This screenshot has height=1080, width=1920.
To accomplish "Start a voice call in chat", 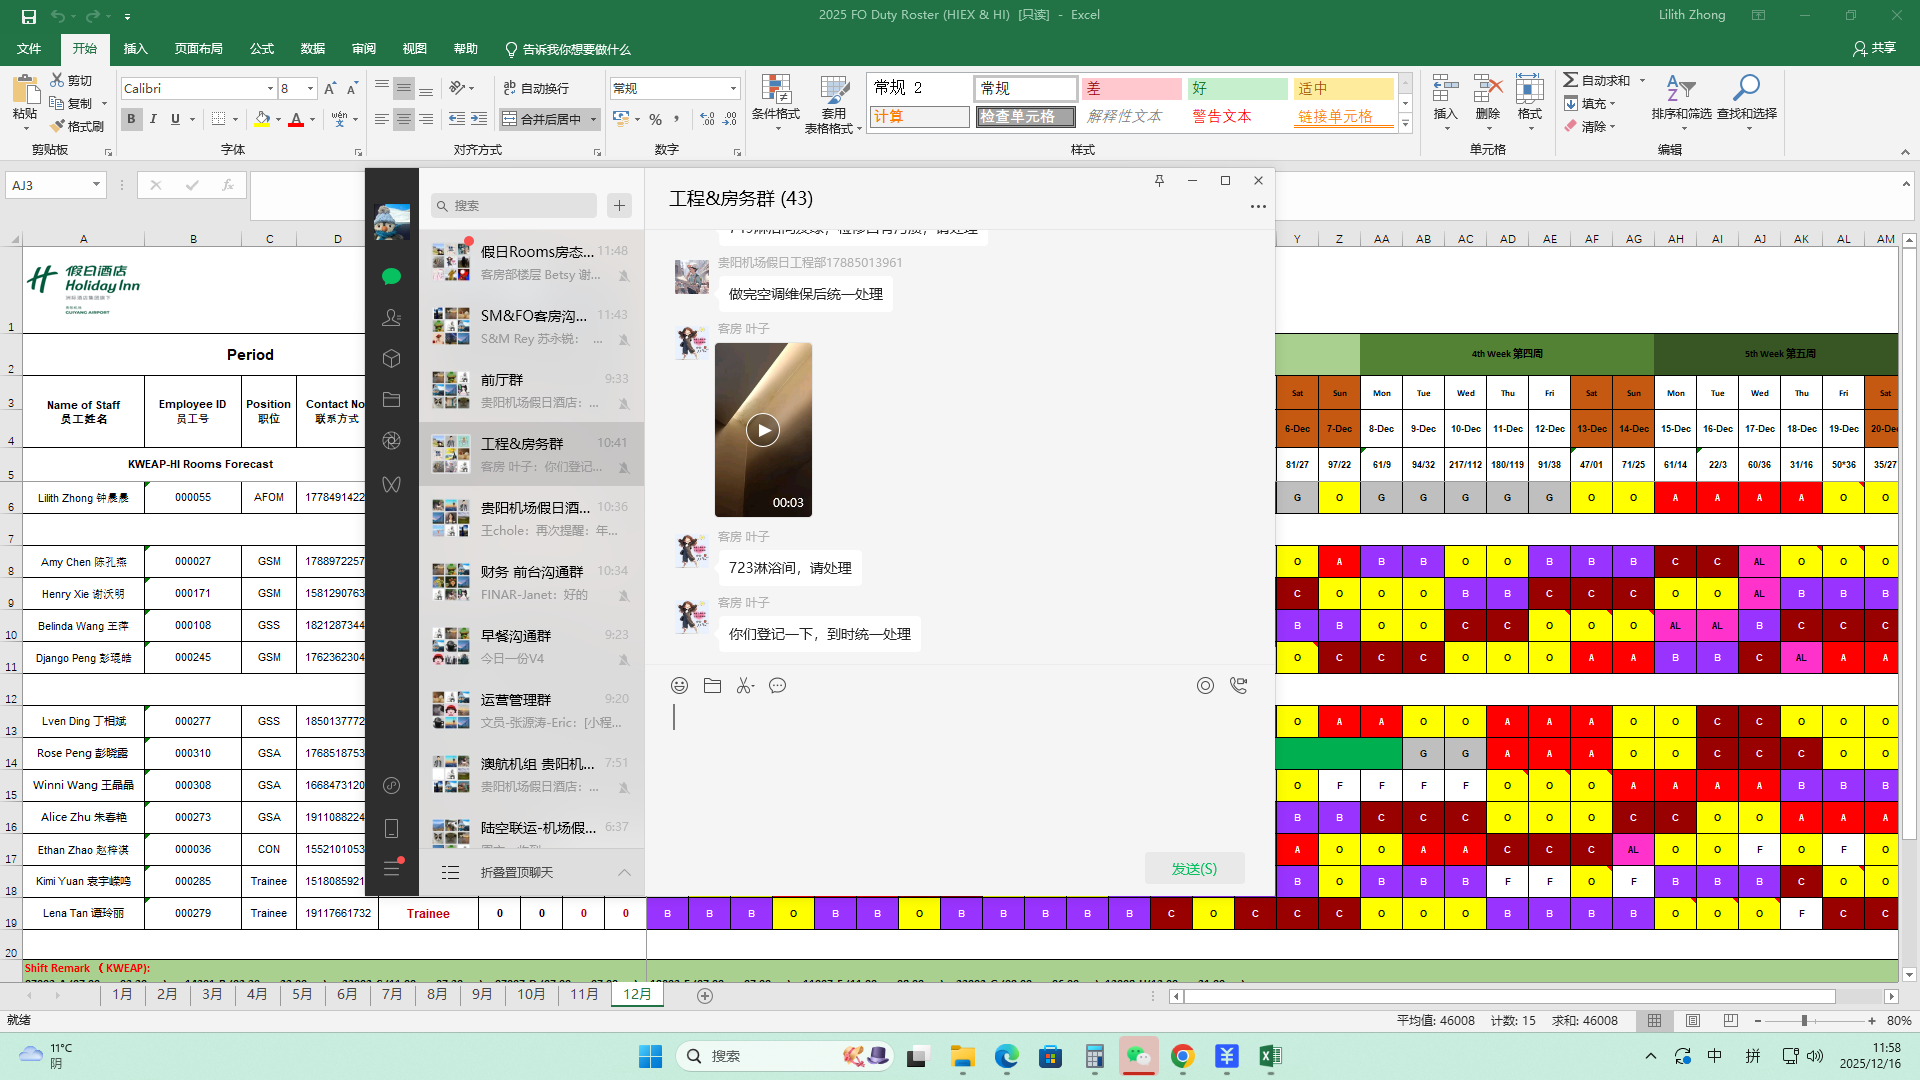I will [1238, 686].
